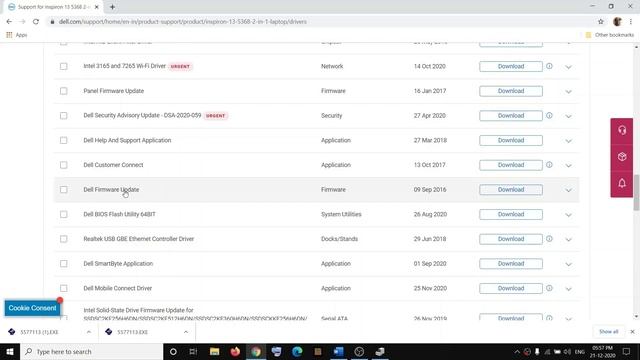
Task: Open options arrow for 5577113 (1).EXE download
Action: pos(89,332)
